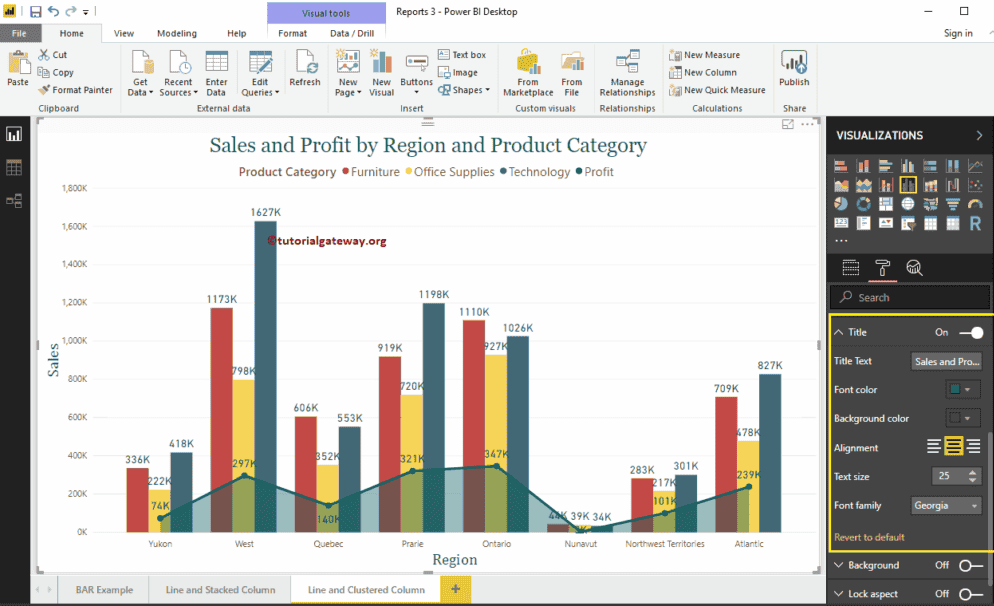Open the Format ribbon tab
Viewport: 994px width, 606px height.
[x=292, y=33]
